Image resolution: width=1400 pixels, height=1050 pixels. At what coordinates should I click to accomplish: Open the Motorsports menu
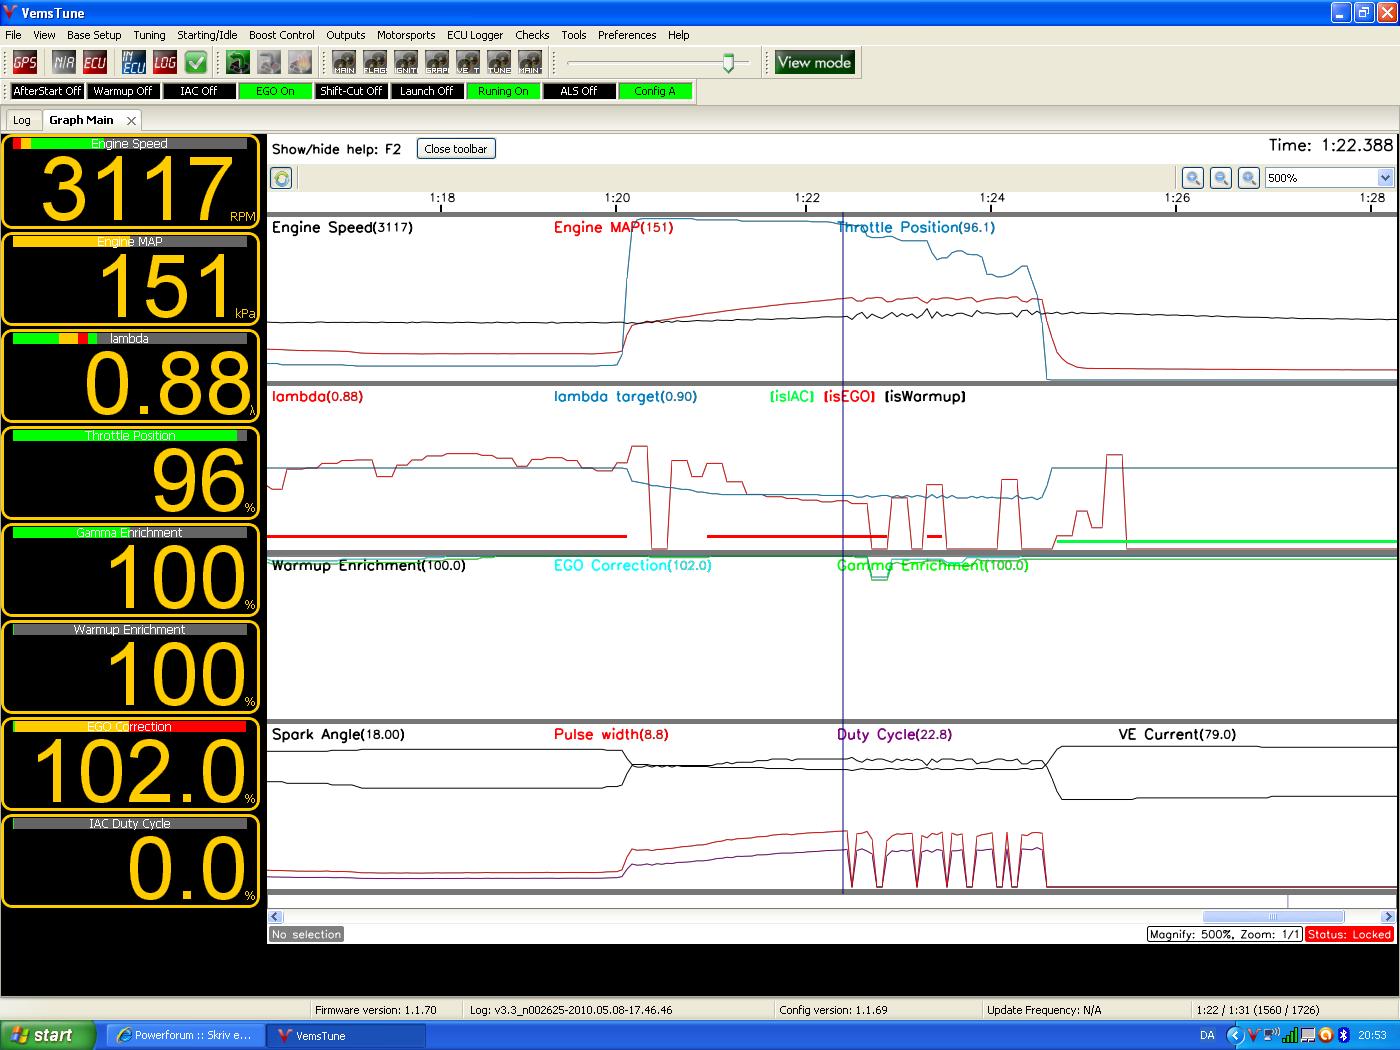(x=406, y=35)
